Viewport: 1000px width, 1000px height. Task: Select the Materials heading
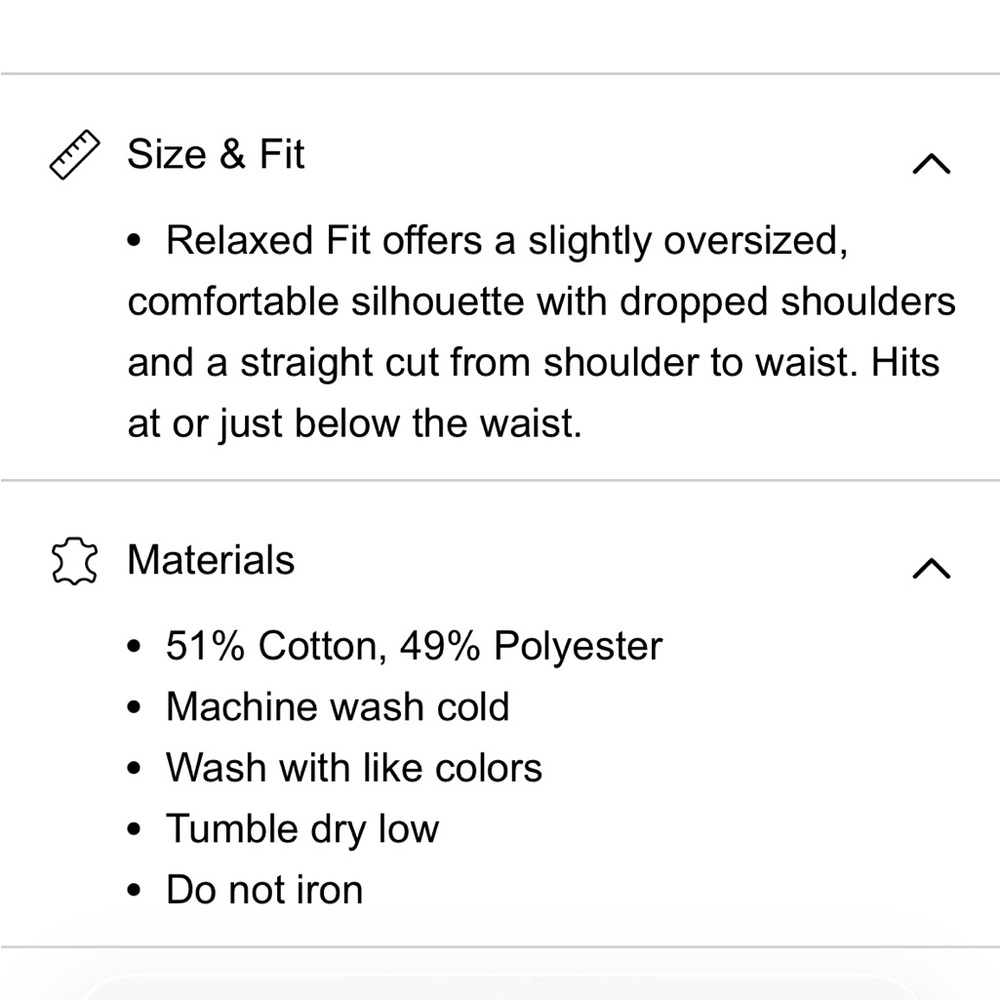tap(211, 560)
